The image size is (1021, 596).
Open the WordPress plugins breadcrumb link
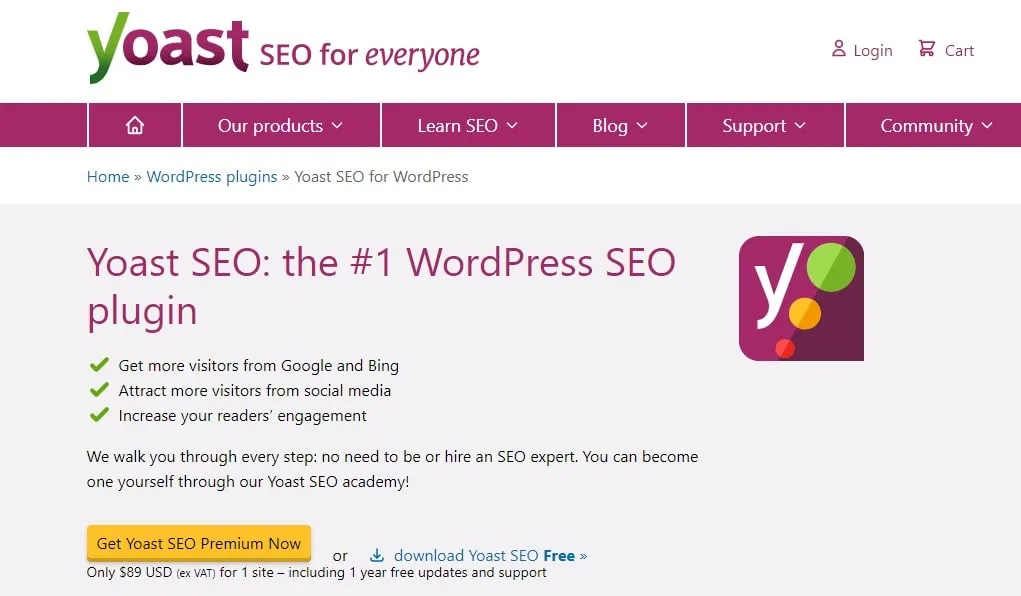pyautogui.click(x=212, y=177)
